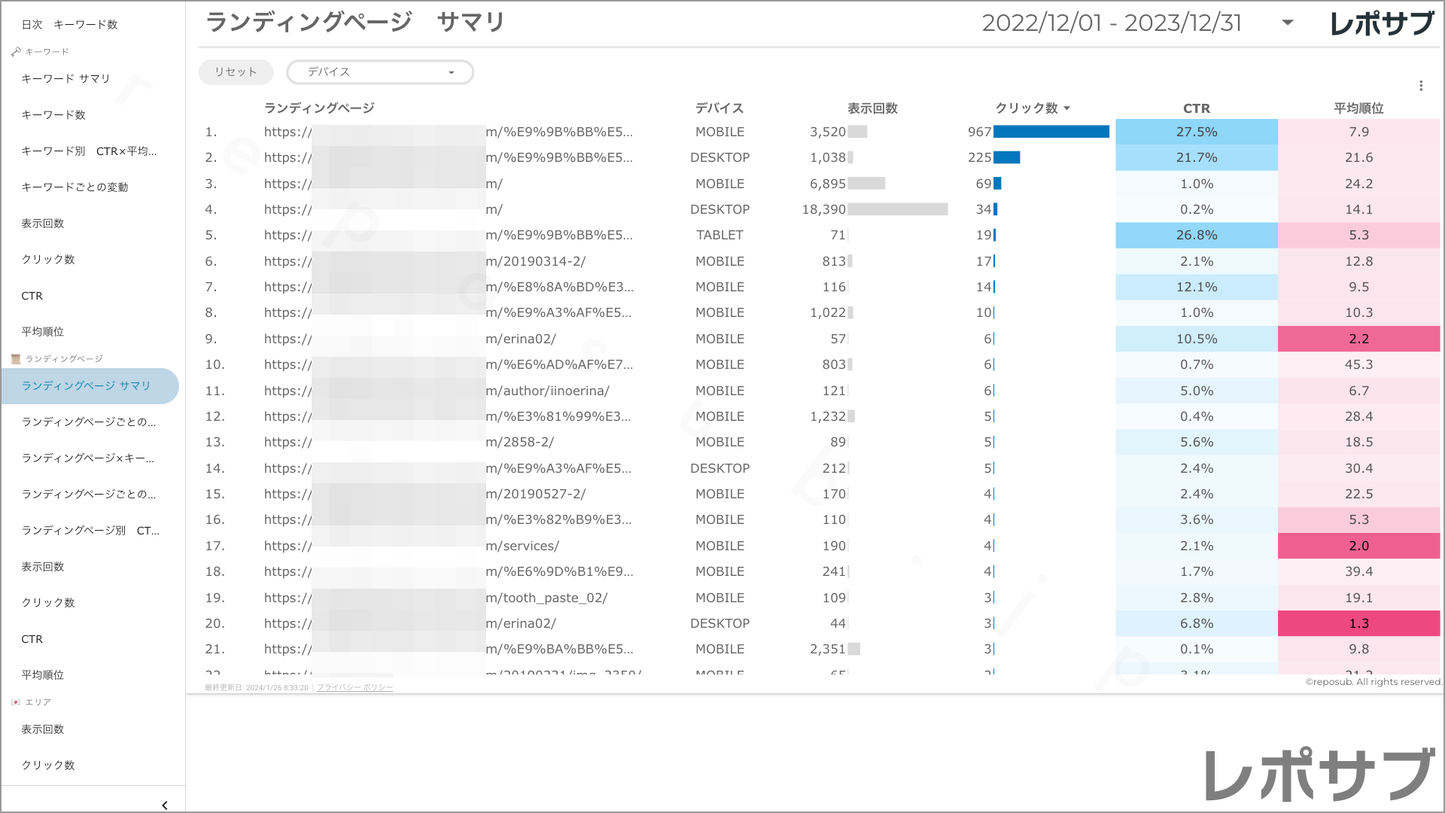1445x813 pixels.
Task: Click the 1.3 平均順位 dark pink cell
Action: [x=1358, y=623]
